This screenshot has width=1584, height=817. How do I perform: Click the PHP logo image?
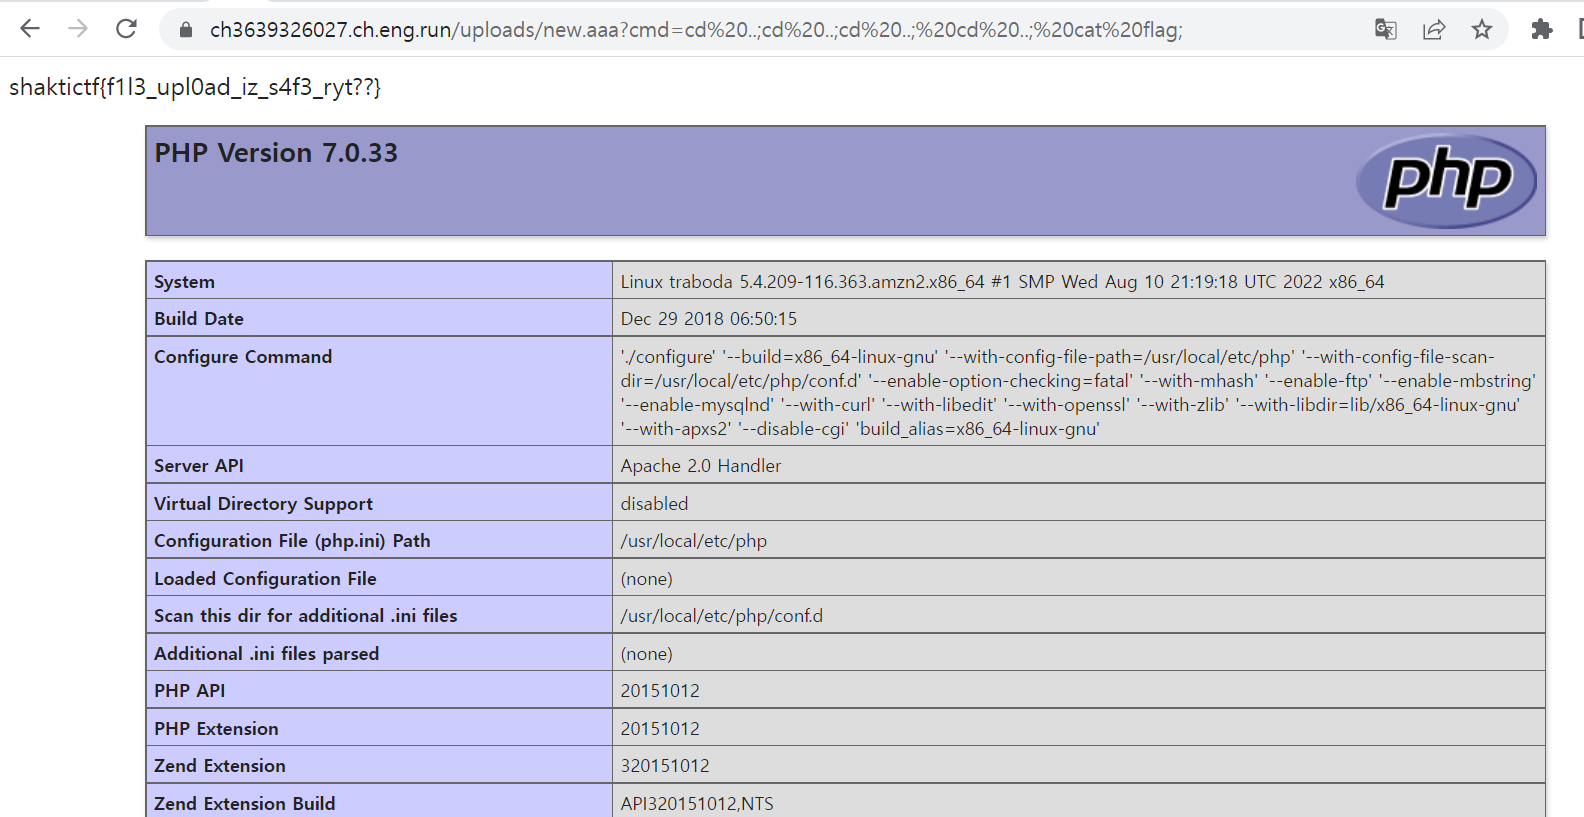click(1446, 181)
